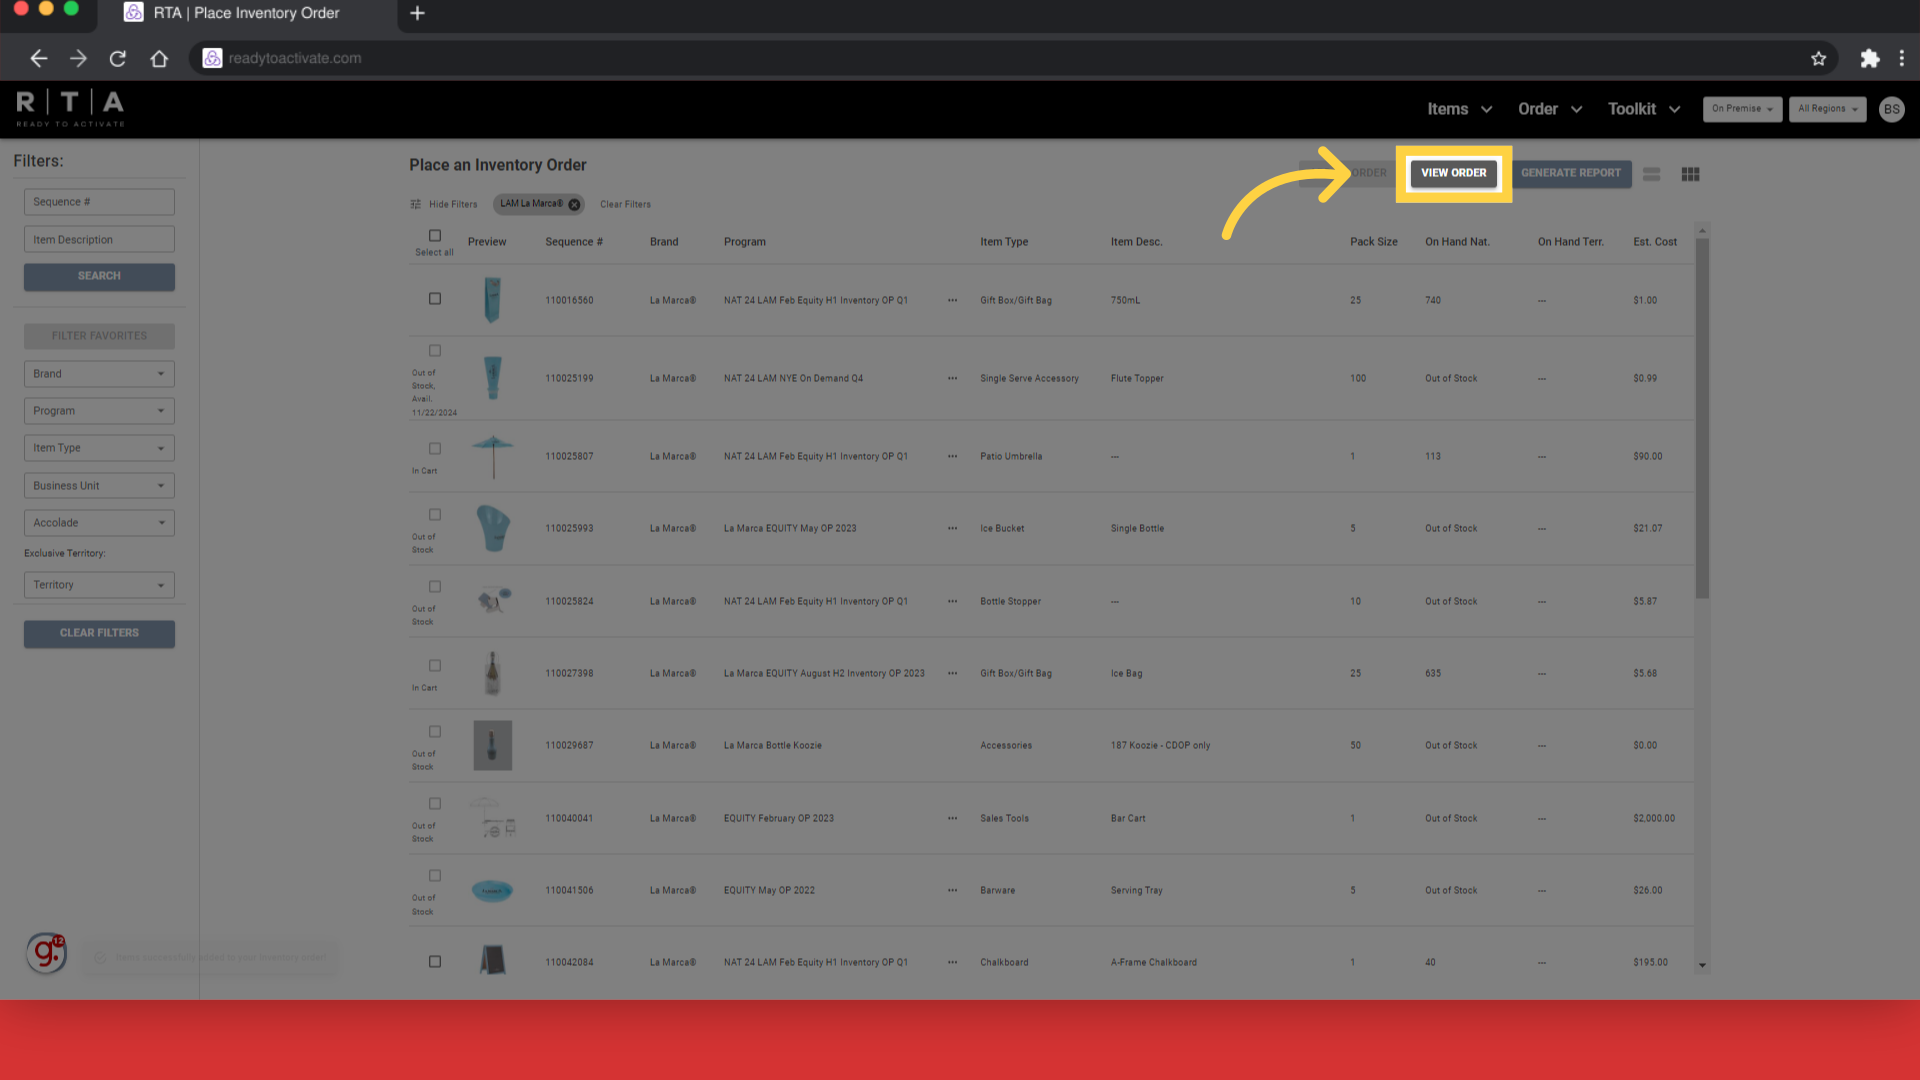Open more options for item 110025824
Screen dimensions: 1920x1080
click(x=952, y=601)
